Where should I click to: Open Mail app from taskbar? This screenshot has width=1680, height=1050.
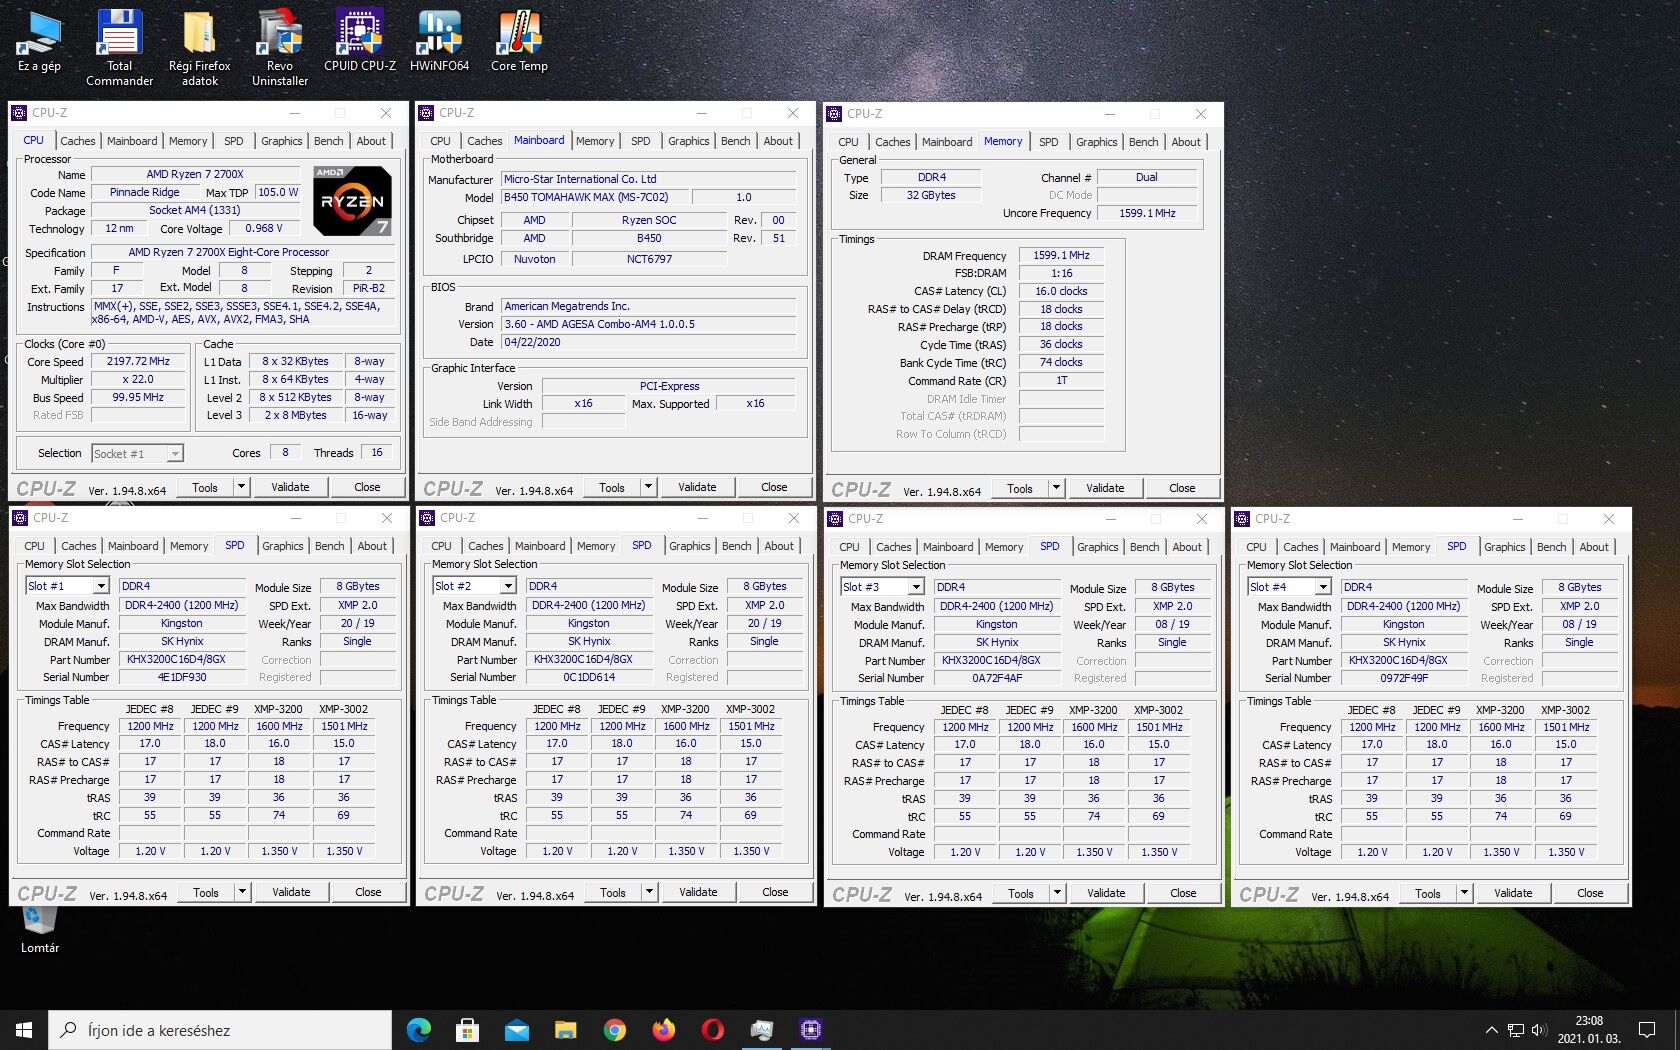(x=516, y=1030)
